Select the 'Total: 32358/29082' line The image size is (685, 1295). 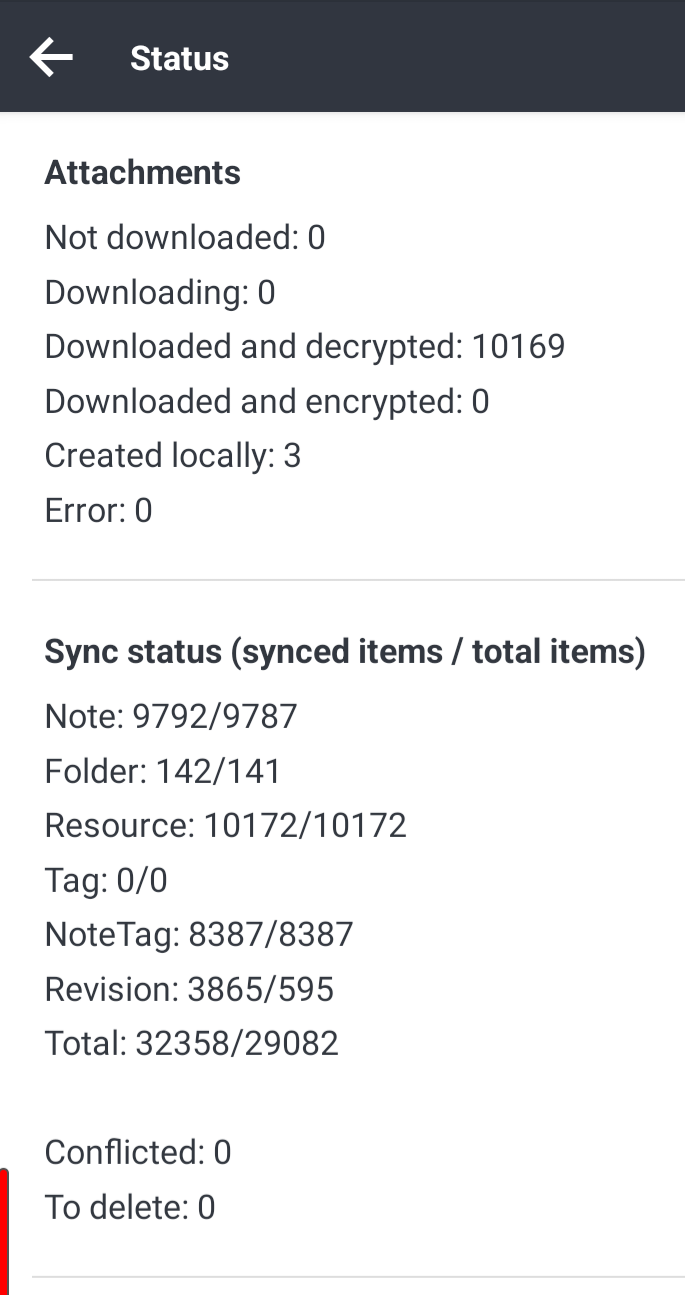[x=191, y=1043]
